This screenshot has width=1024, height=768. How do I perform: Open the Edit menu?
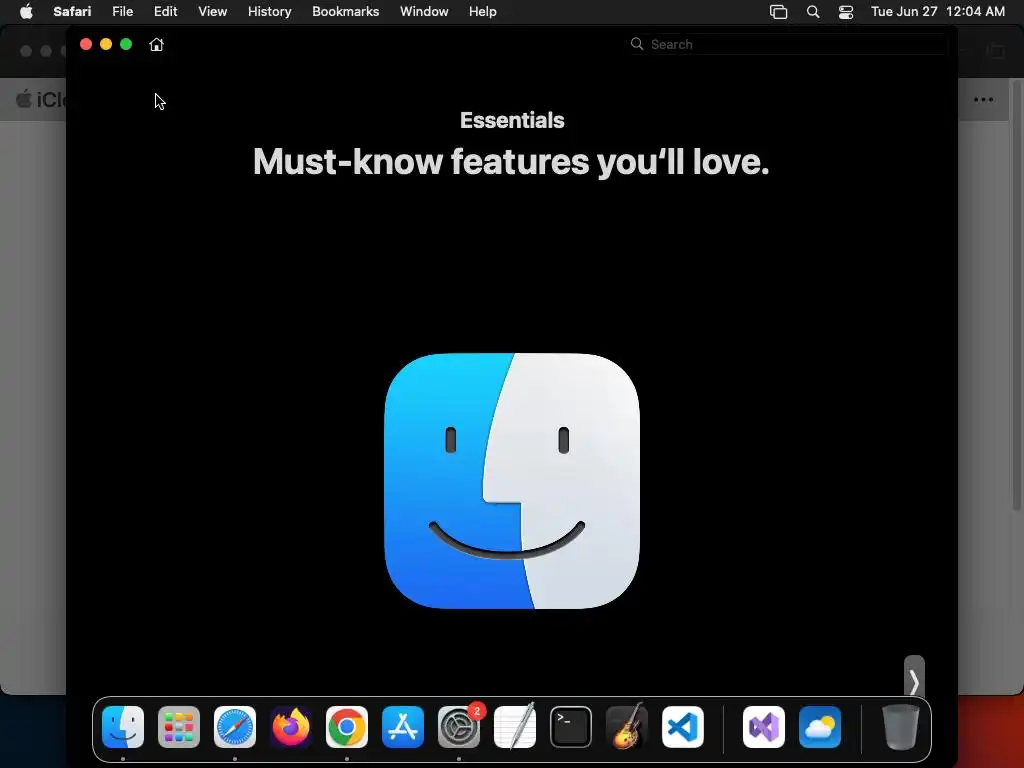(165, 12)
